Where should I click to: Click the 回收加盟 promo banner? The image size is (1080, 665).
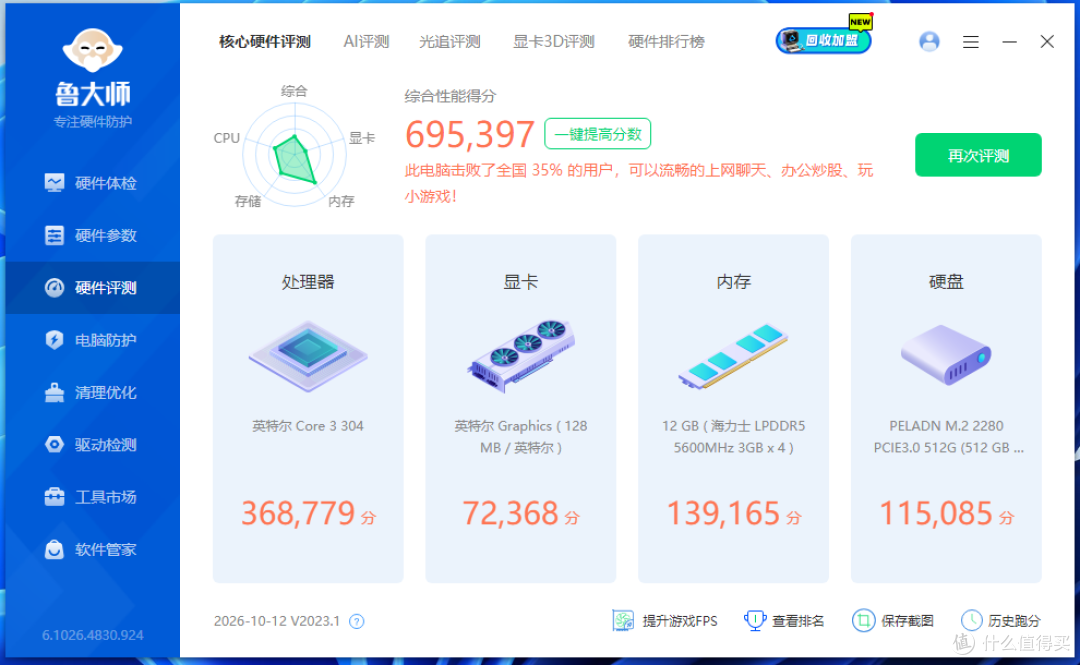(824, 39)
